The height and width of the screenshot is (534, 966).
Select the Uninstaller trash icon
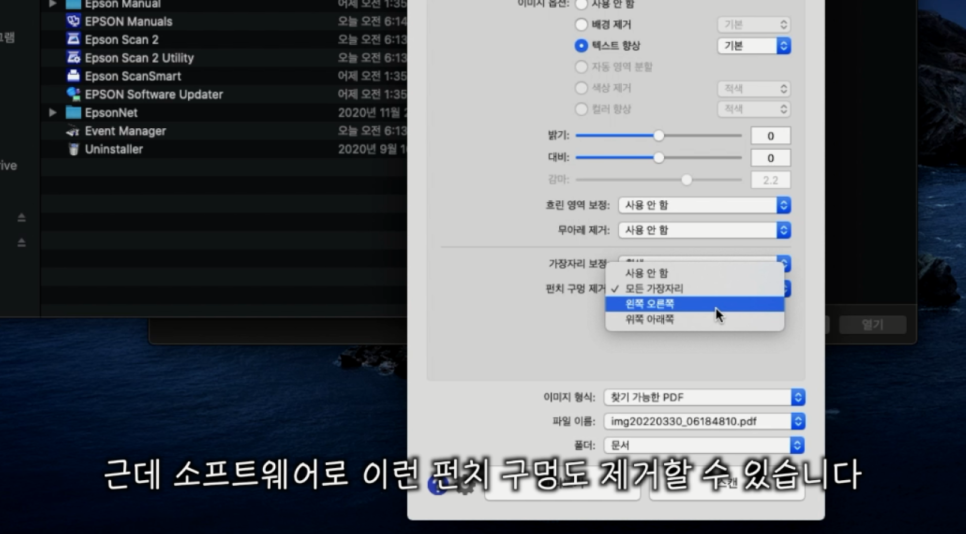coord(73,149)
